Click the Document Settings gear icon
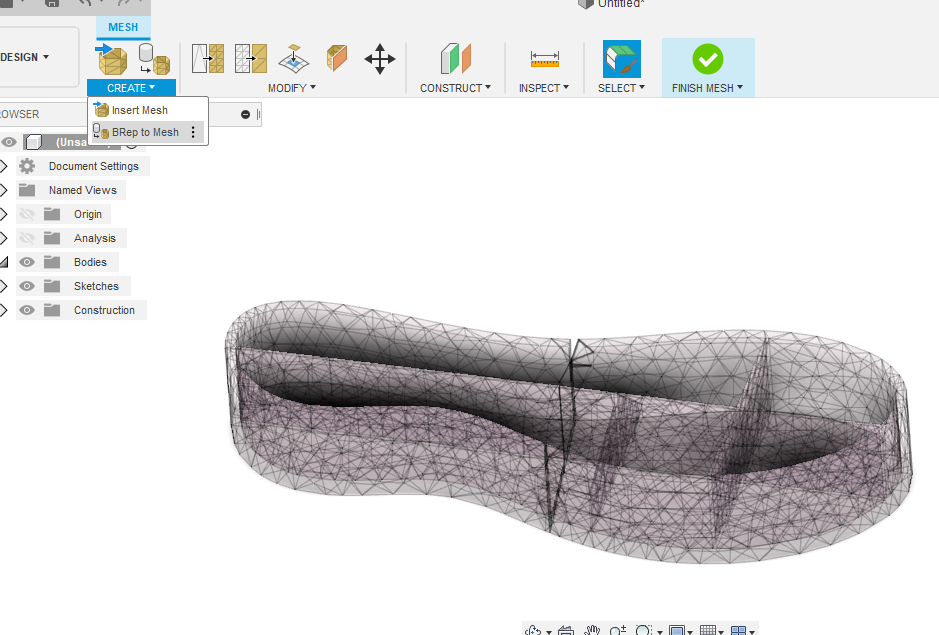The width and height of the screenshot is (939, 635). (x=27, y=166)
